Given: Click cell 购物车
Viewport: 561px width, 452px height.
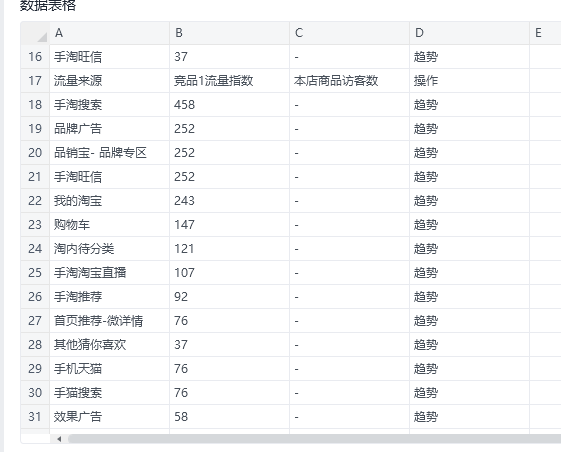Looking at the screenshot, I should 109,224.
